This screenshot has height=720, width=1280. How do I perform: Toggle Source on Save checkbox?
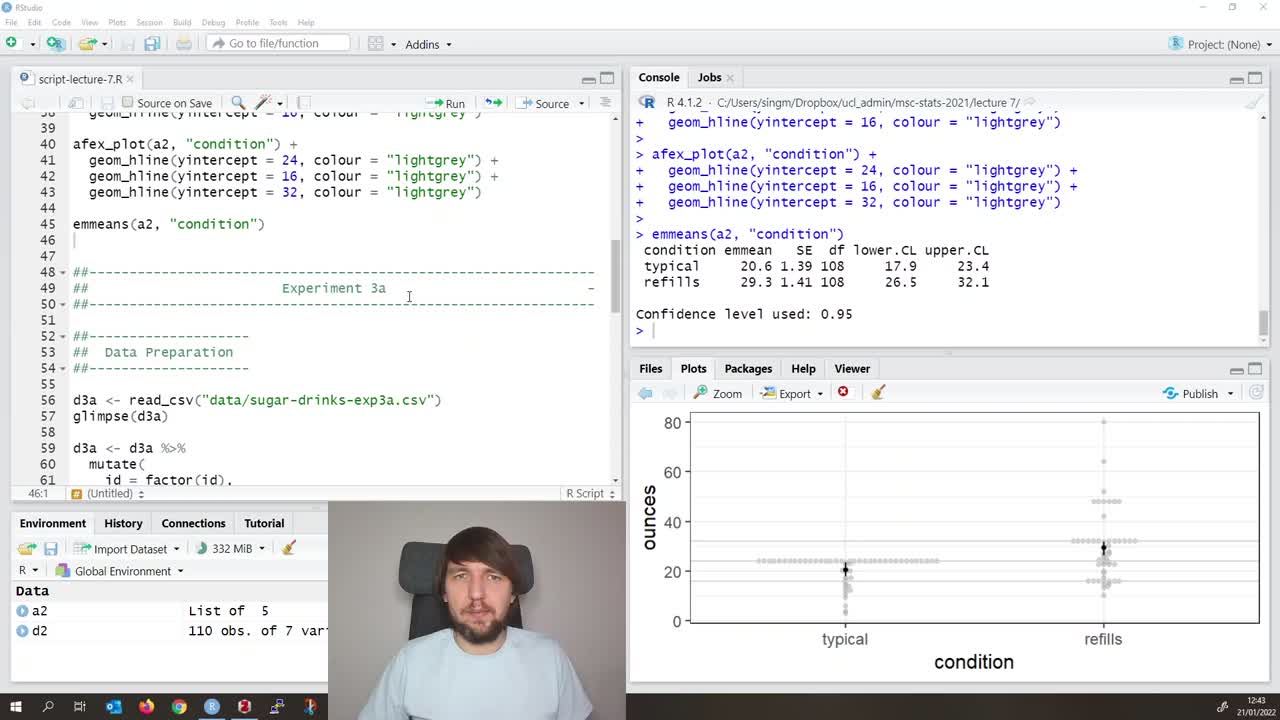128,103
